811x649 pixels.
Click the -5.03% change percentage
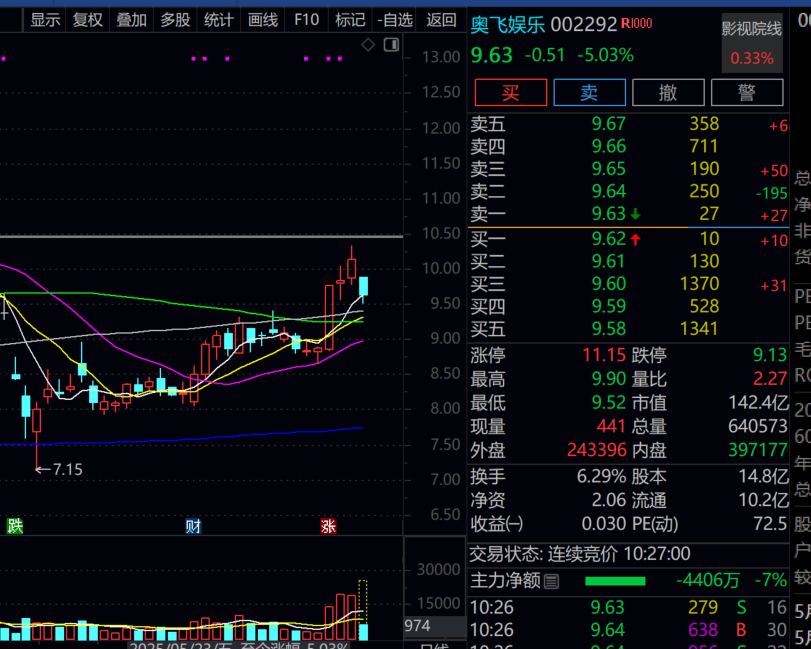coord(605,55)
